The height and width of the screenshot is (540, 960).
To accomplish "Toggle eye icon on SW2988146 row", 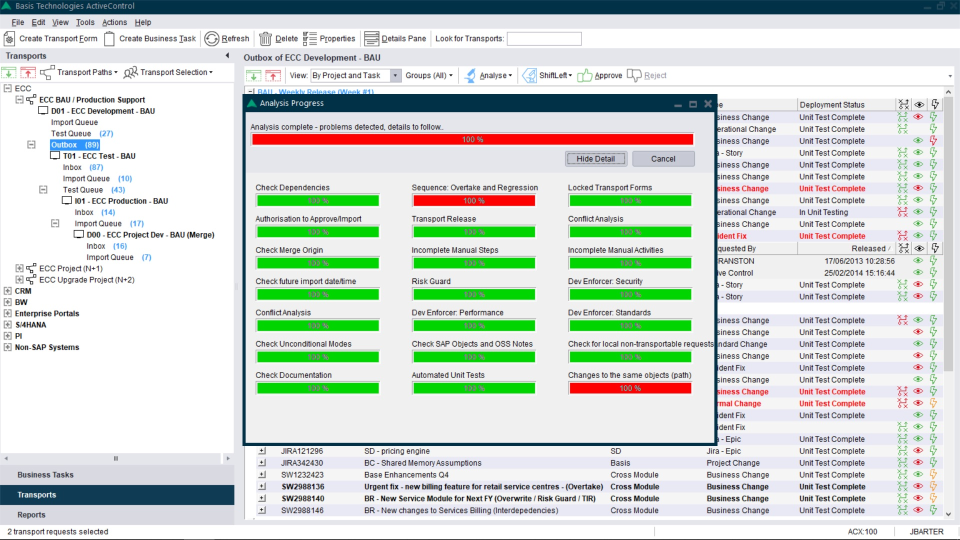I will [x=918, y=511].
